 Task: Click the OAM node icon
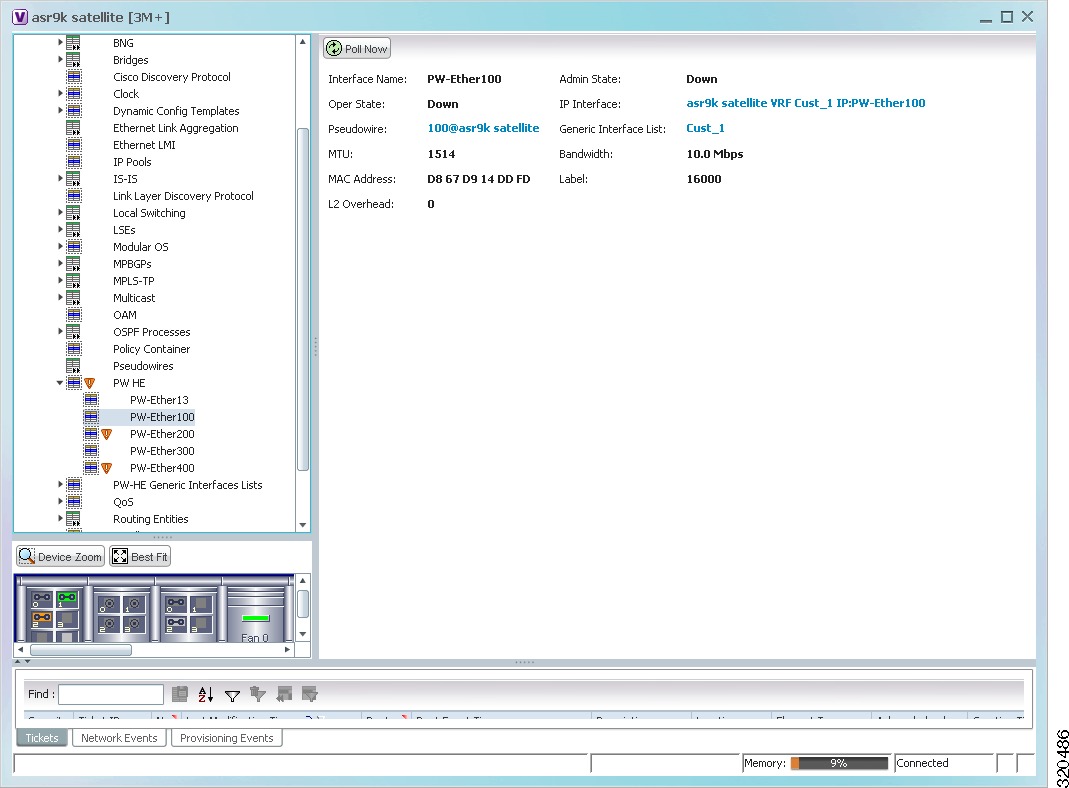point(74,315)
